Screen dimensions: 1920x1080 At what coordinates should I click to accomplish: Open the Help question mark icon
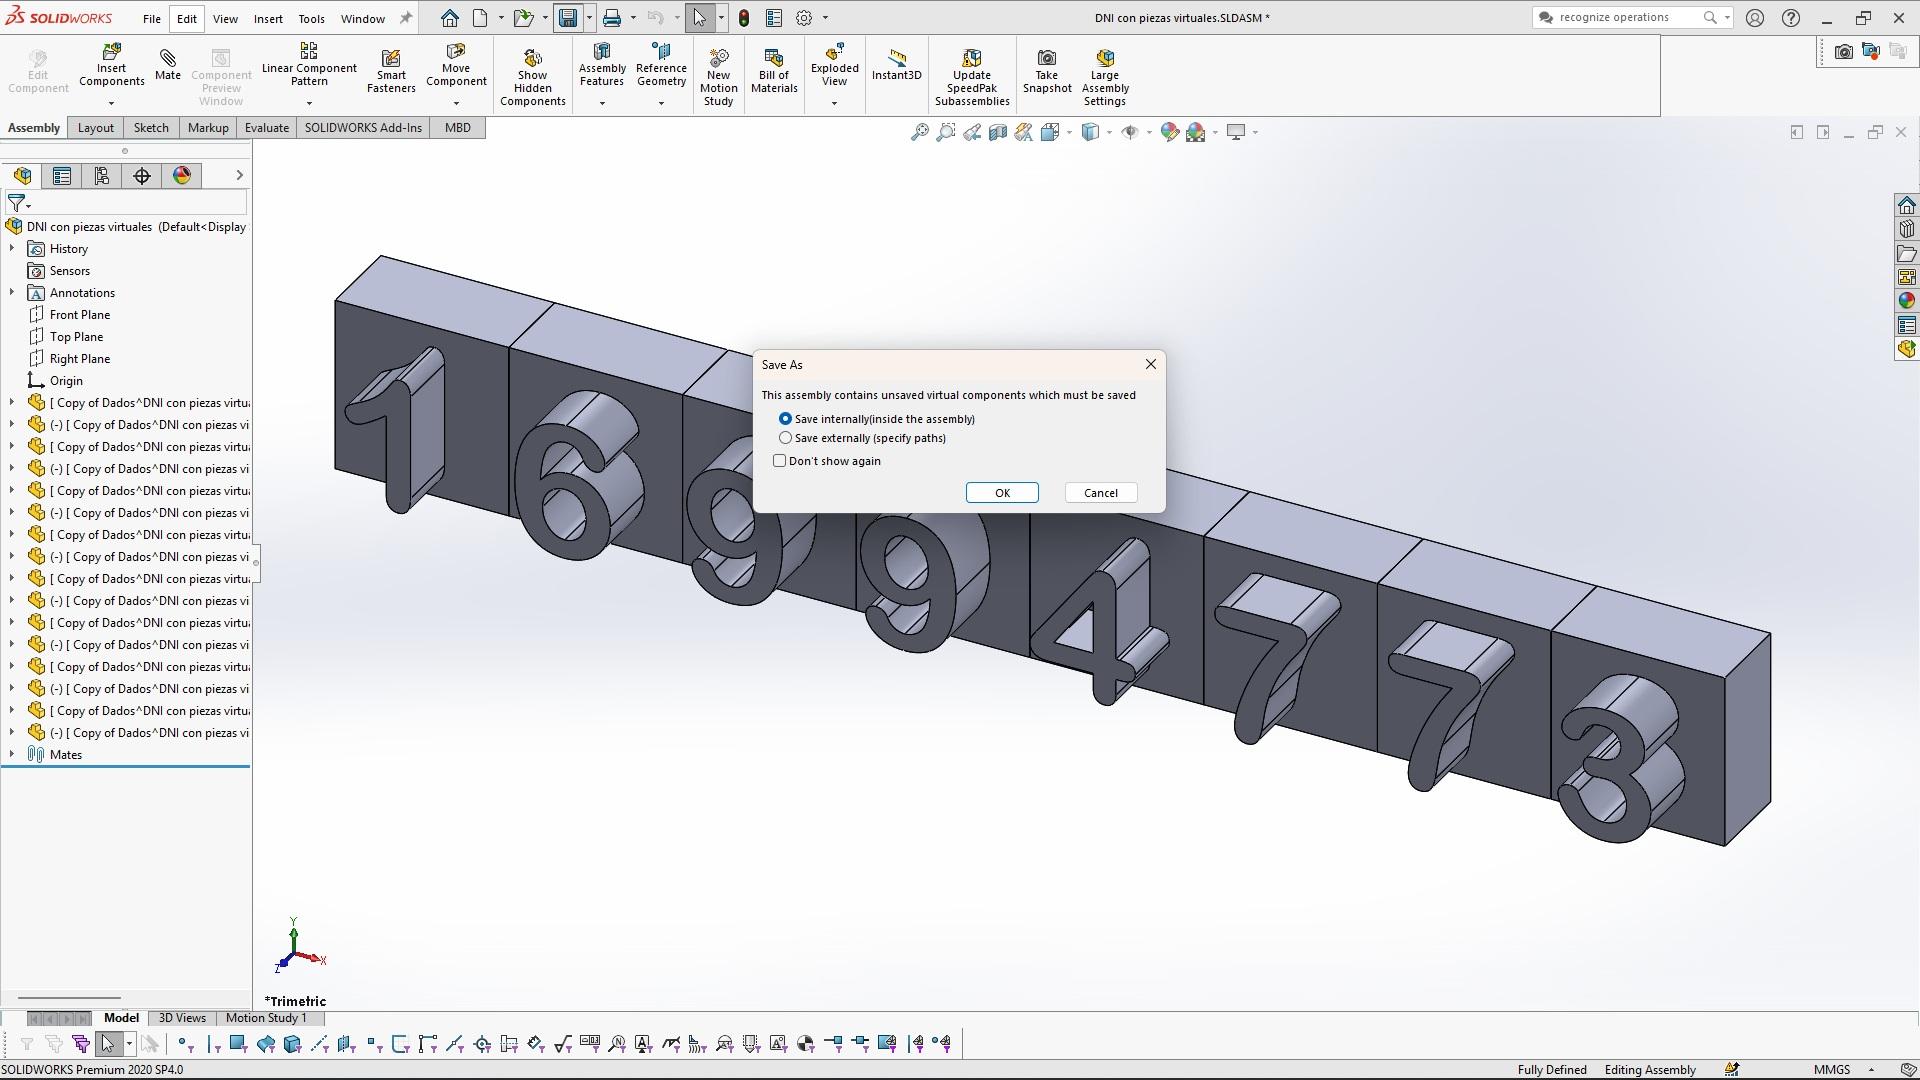pyautogui.click(x=1791, y=18)
